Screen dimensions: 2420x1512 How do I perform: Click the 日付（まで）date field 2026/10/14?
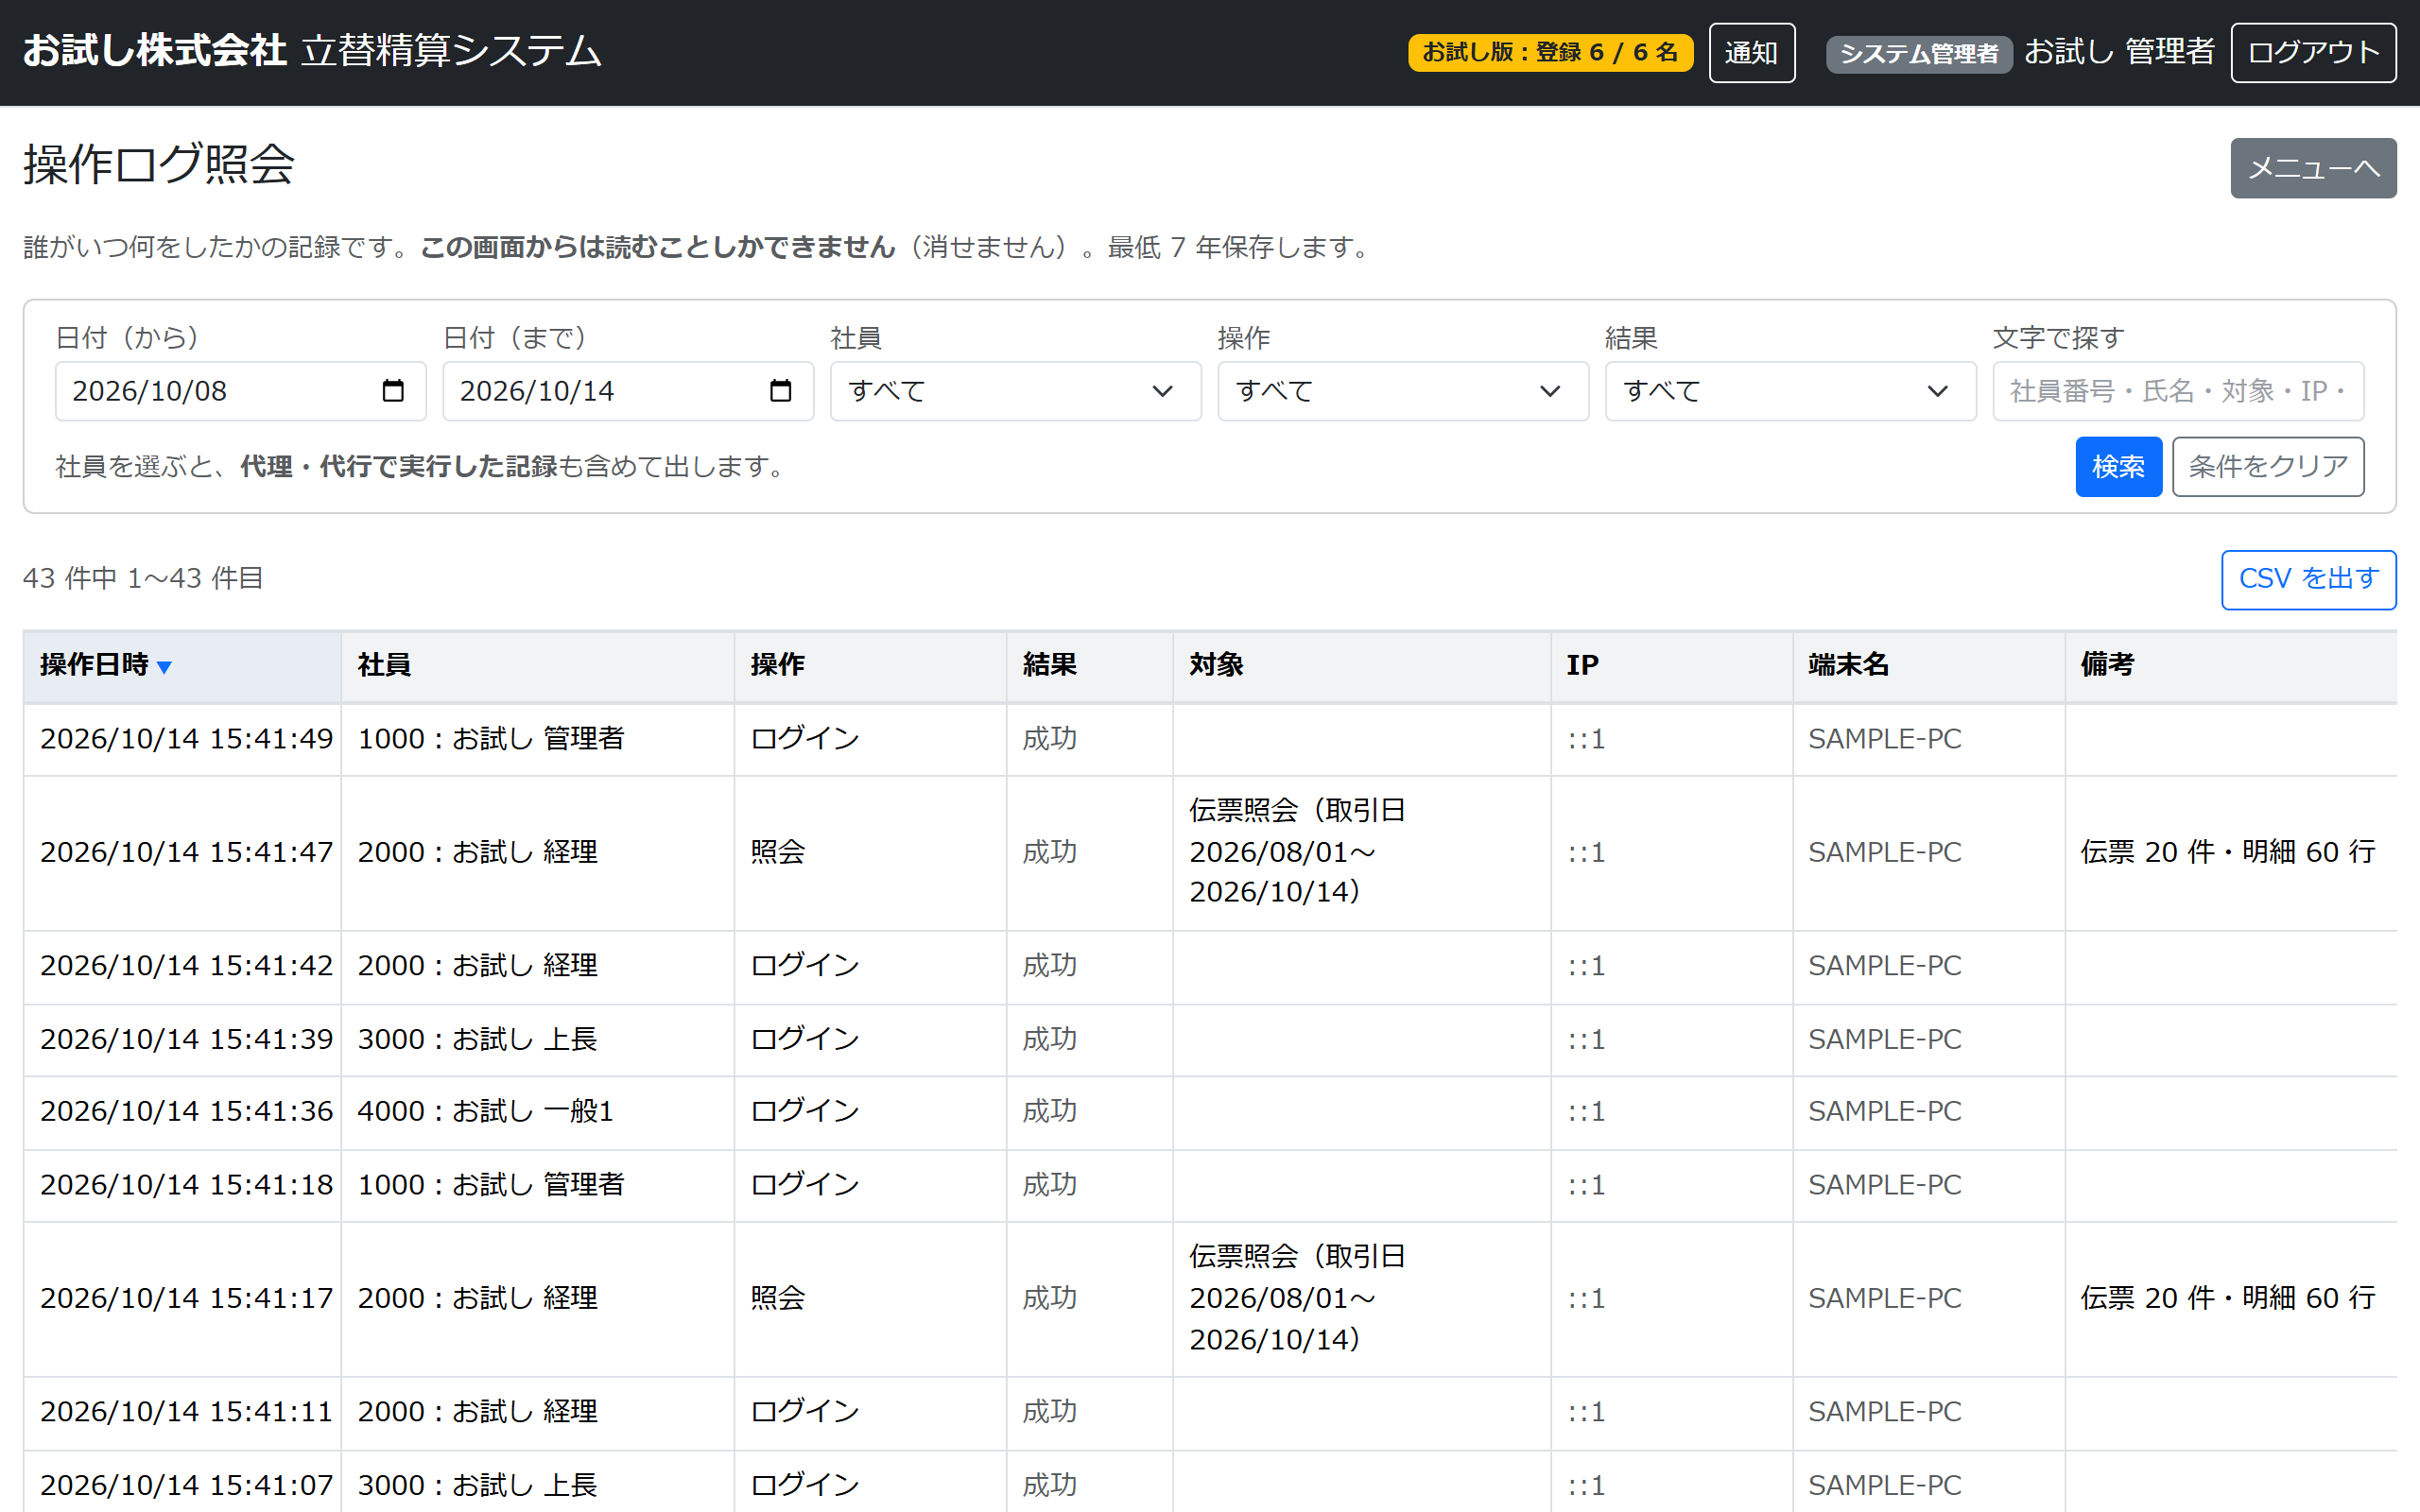click(x=628, y=391)
